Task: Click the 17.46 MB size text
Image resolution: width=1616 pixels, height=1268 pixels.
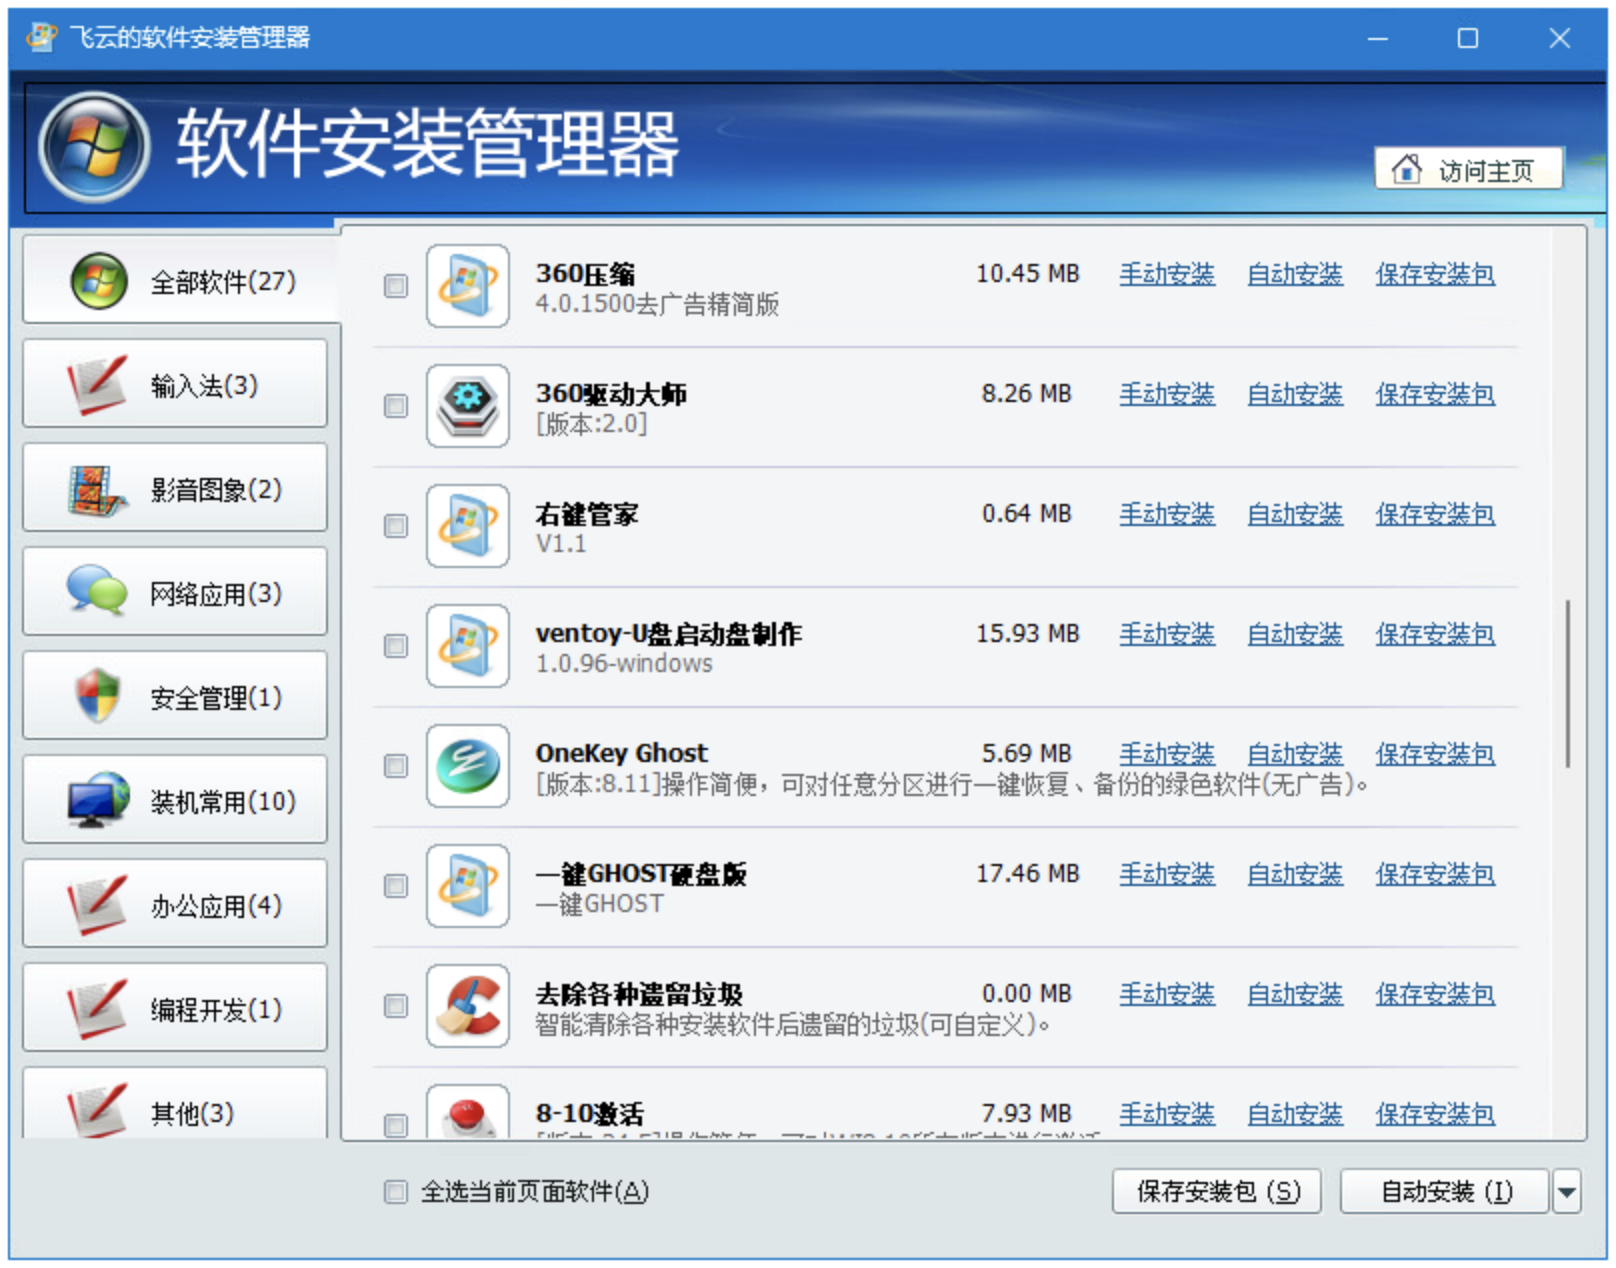Action: [1028, 873]
